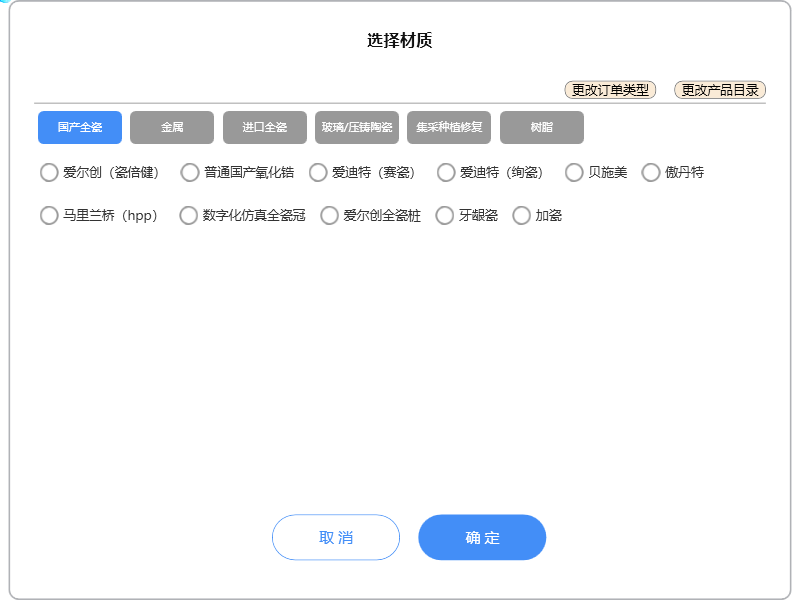This screenshot has width=800, height=600.
Task: Confirm the selection with 确定
Action: tap(482, 538)
